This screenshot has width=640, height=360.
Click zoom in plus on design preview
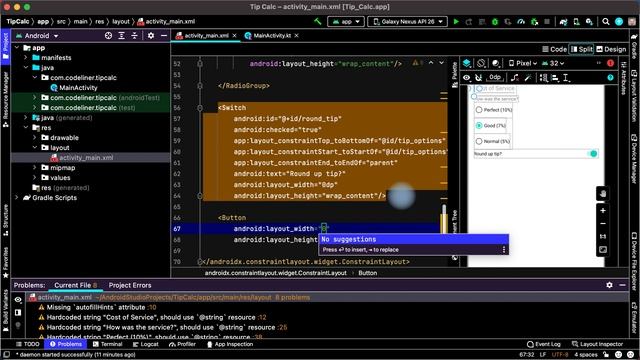[602, 211]
